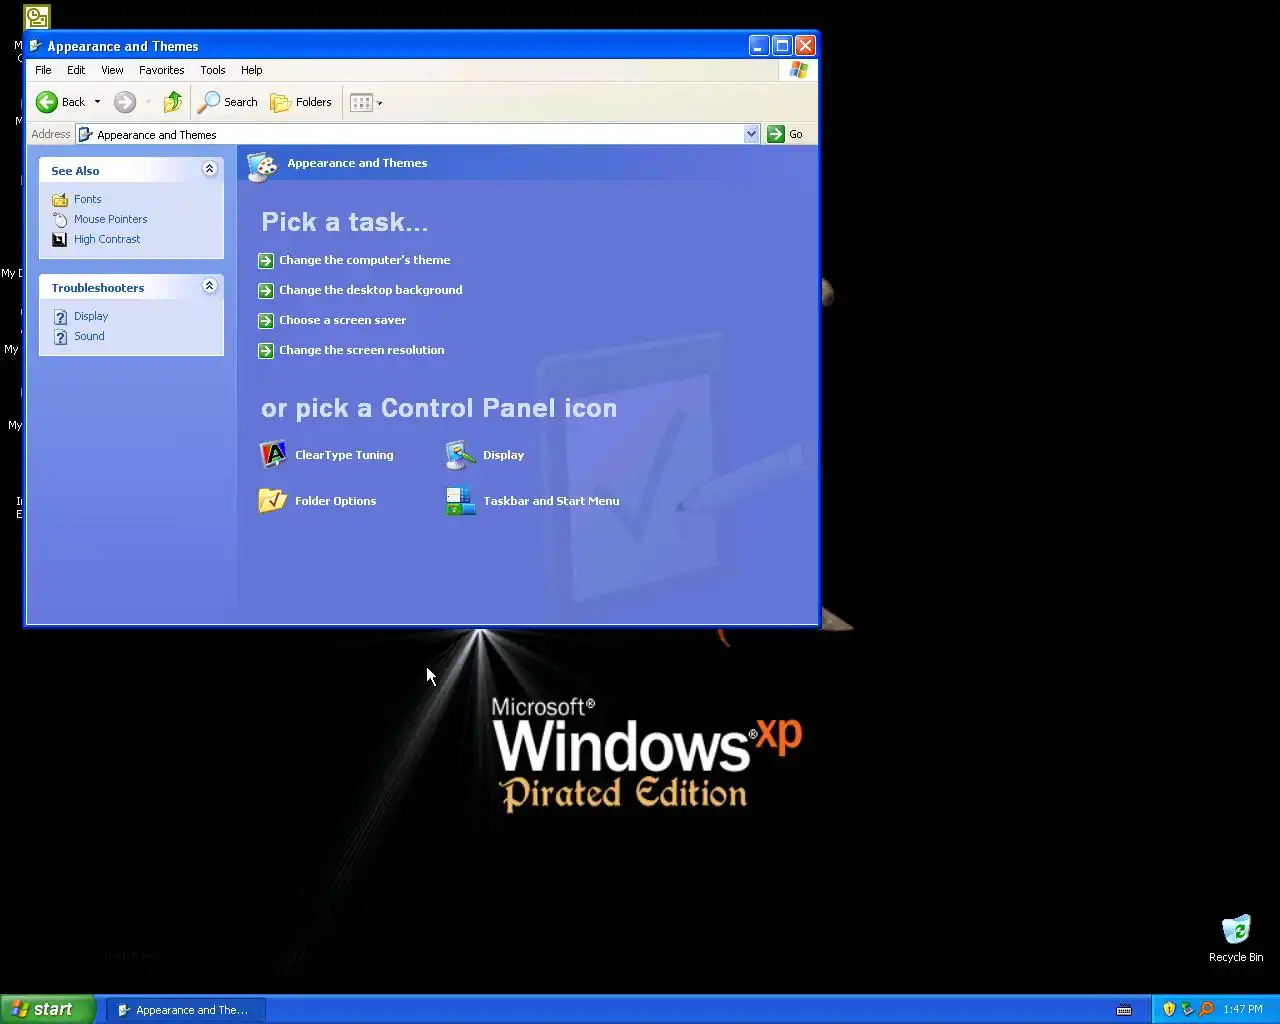This screenshot has height=1024, width=1280.
Task: Open the Tools menu
Action: [x=212, y=70]
